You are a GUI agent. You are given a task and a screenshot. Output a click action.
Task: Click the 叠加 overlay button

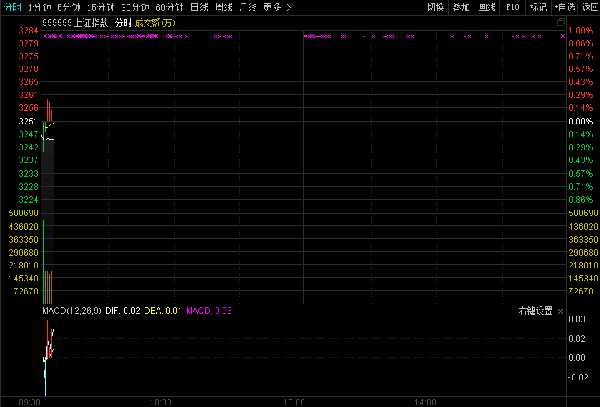click(x=461, y=7)
